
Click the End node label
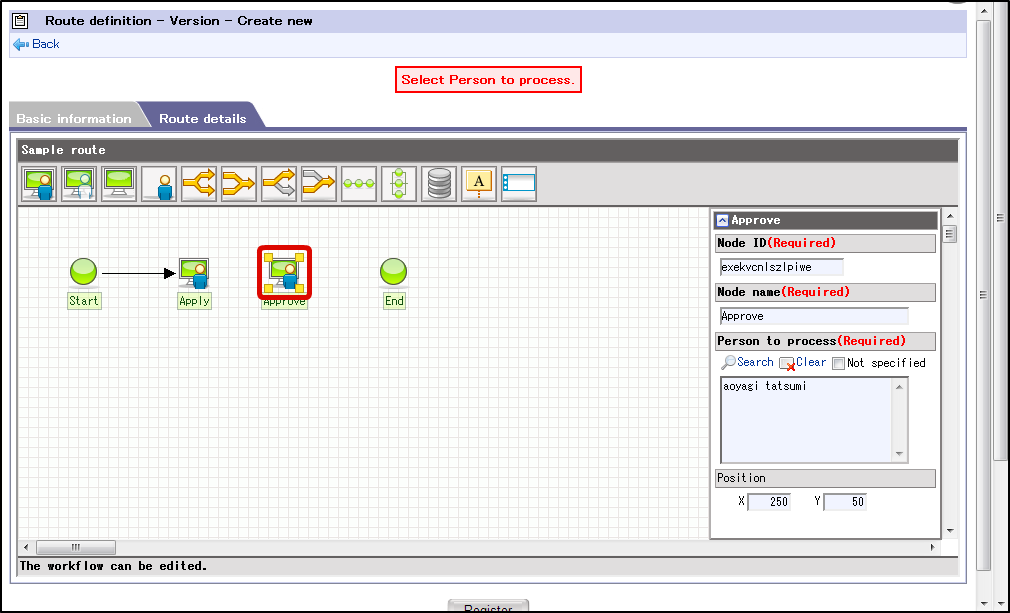[394, 301]
